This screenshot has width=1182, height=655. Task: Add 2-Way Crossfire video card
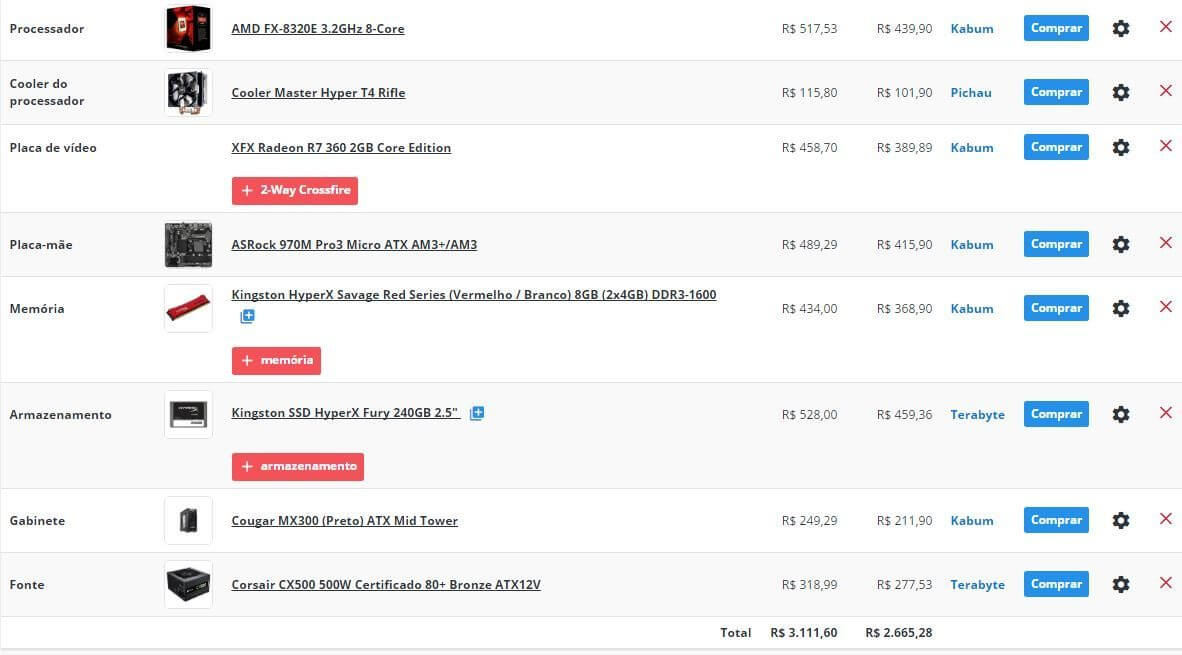(x=295, y=190)
